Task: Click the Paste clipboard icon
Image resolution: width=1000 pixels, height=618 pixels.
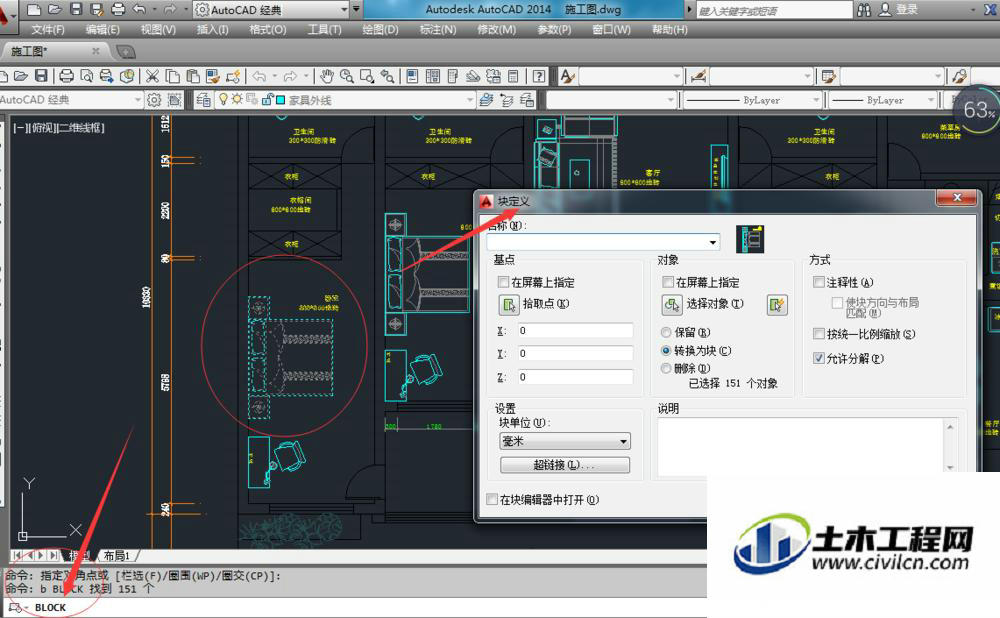Action: pyautogui.click(x=193, y=77)
